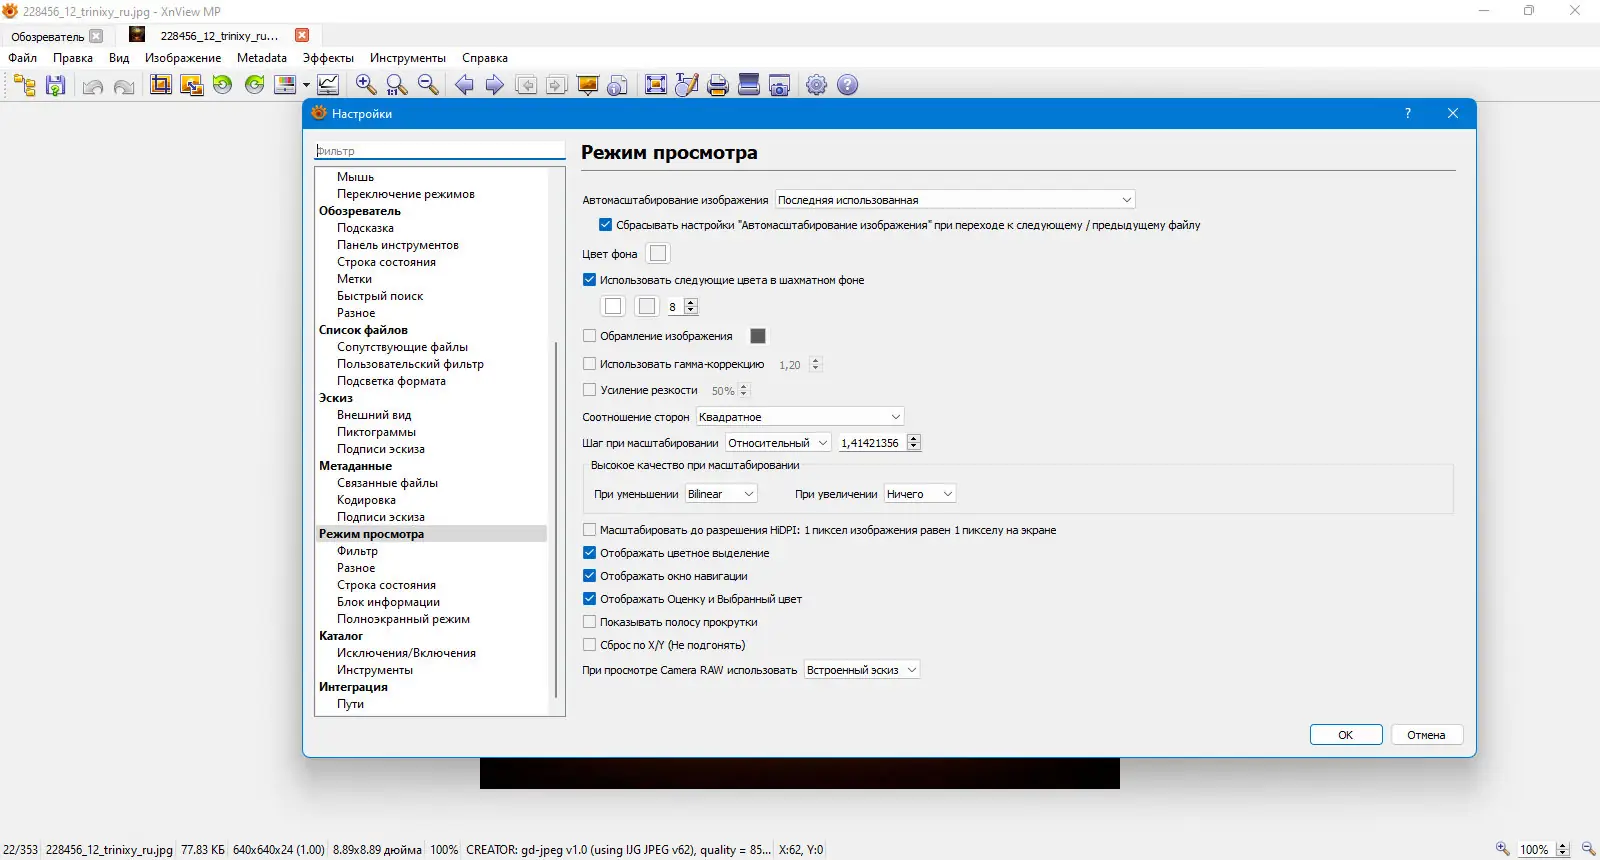
Task: Click the Crop tool icon in toolbar
Action: tap(160, 85)
